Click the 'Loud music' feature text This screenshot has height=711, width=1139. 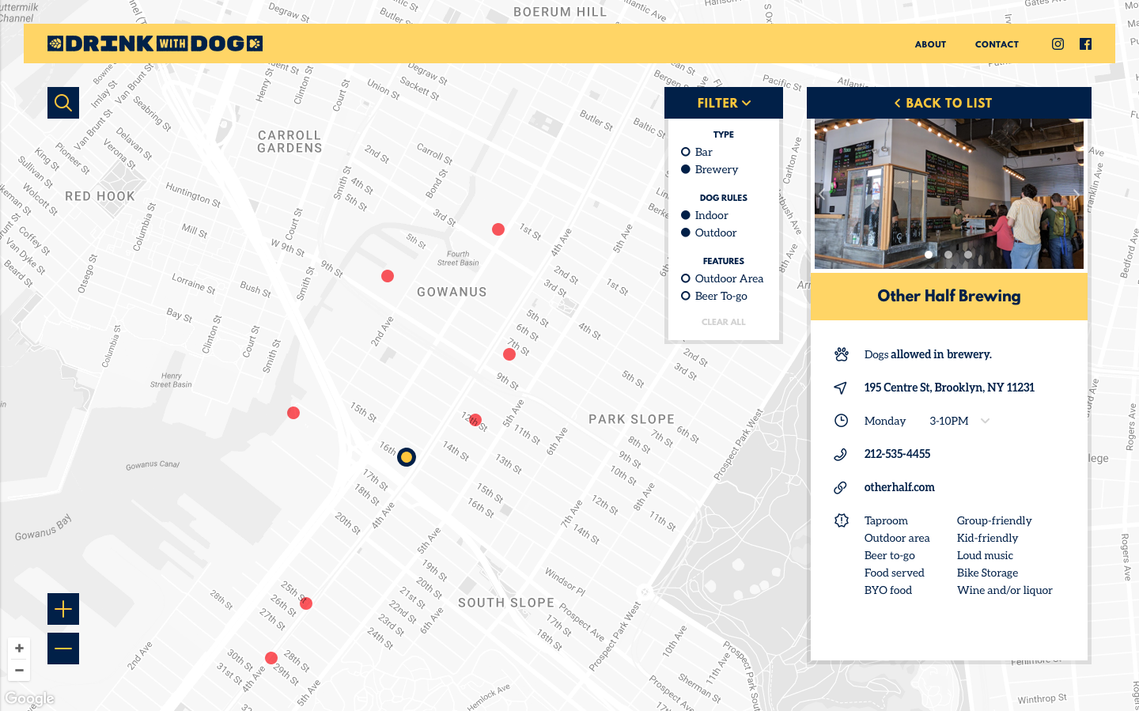pos(985,556)
